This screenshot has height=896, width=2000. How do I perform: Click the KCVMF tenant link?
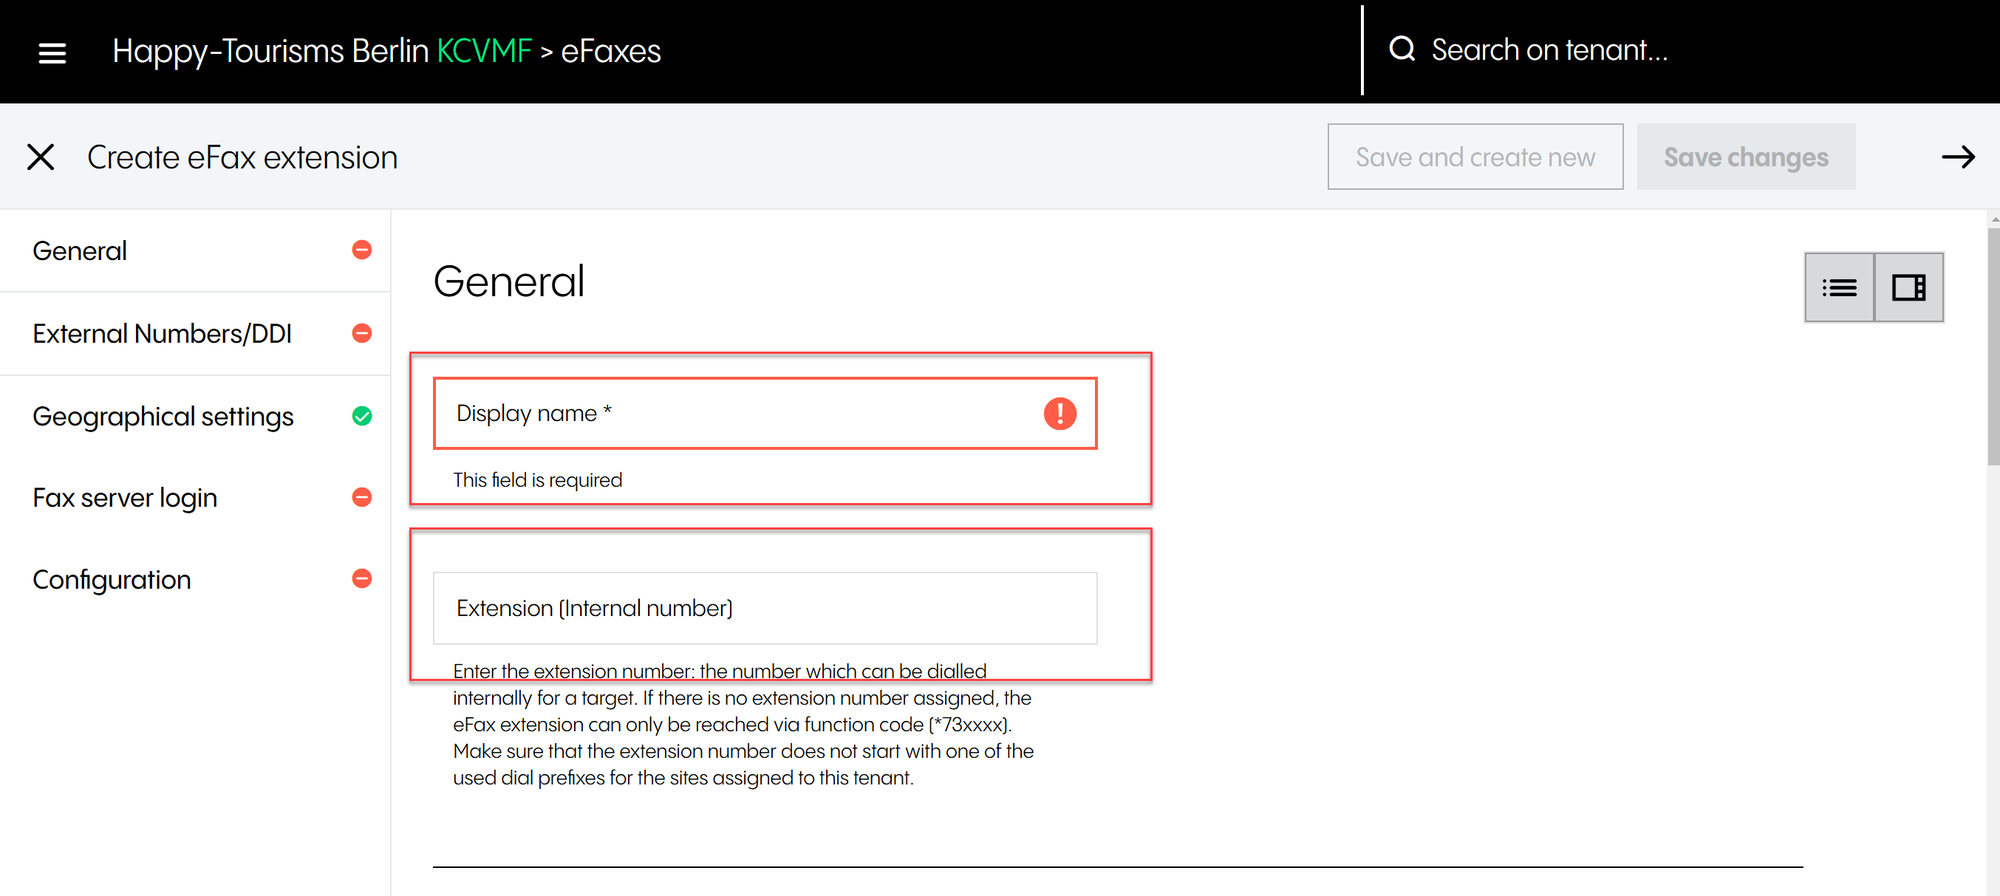[x=484, y=51]
